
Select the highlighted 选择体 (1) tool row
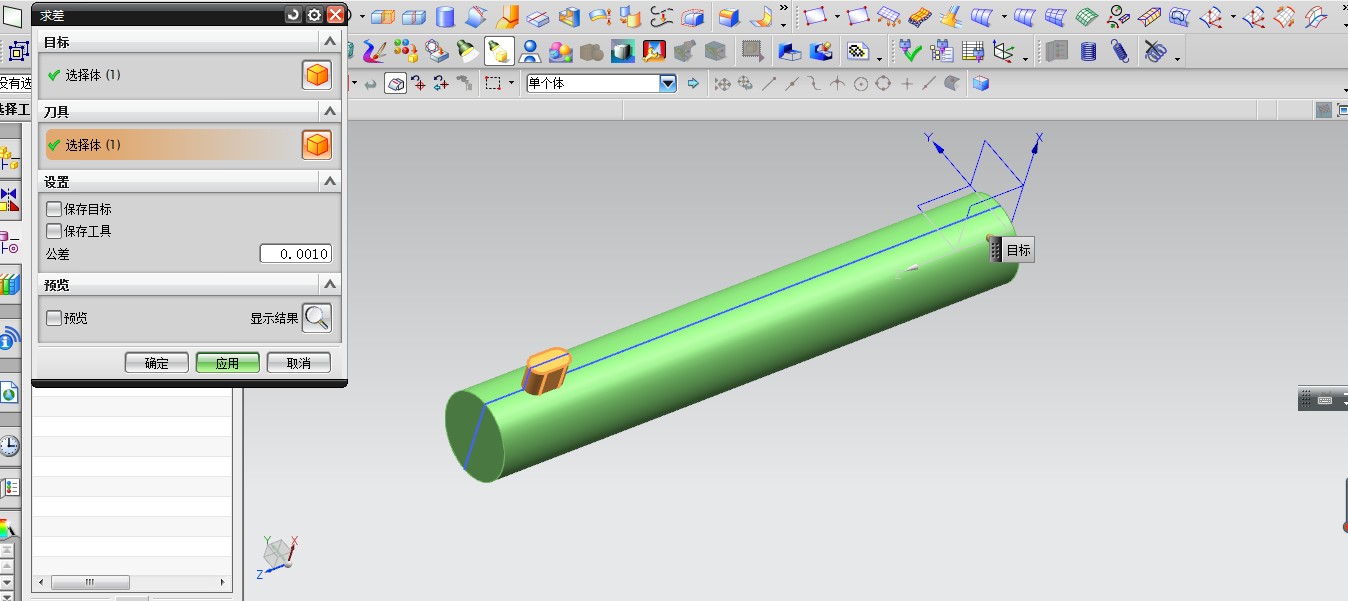(172, 145)
